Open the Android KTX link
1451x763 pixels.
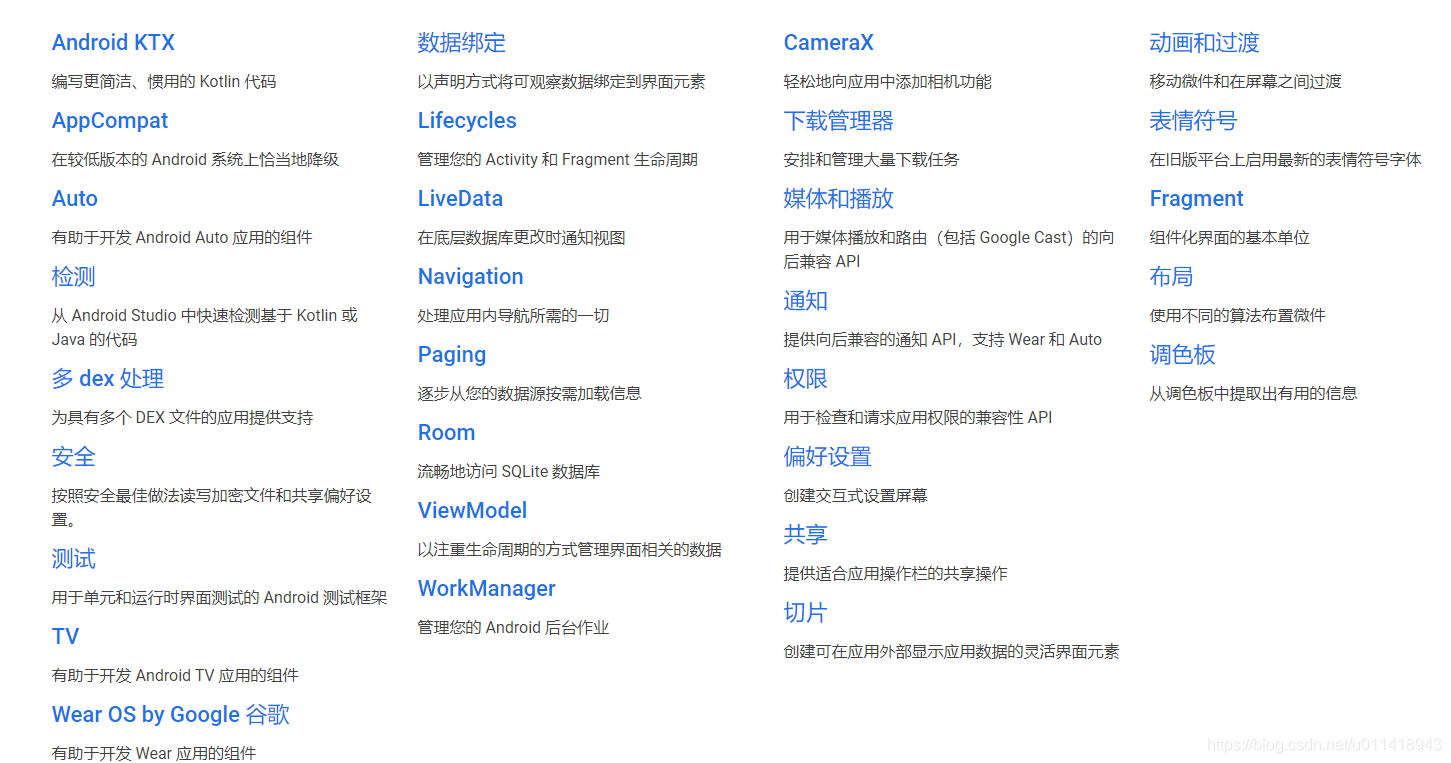tap(113, 43)
